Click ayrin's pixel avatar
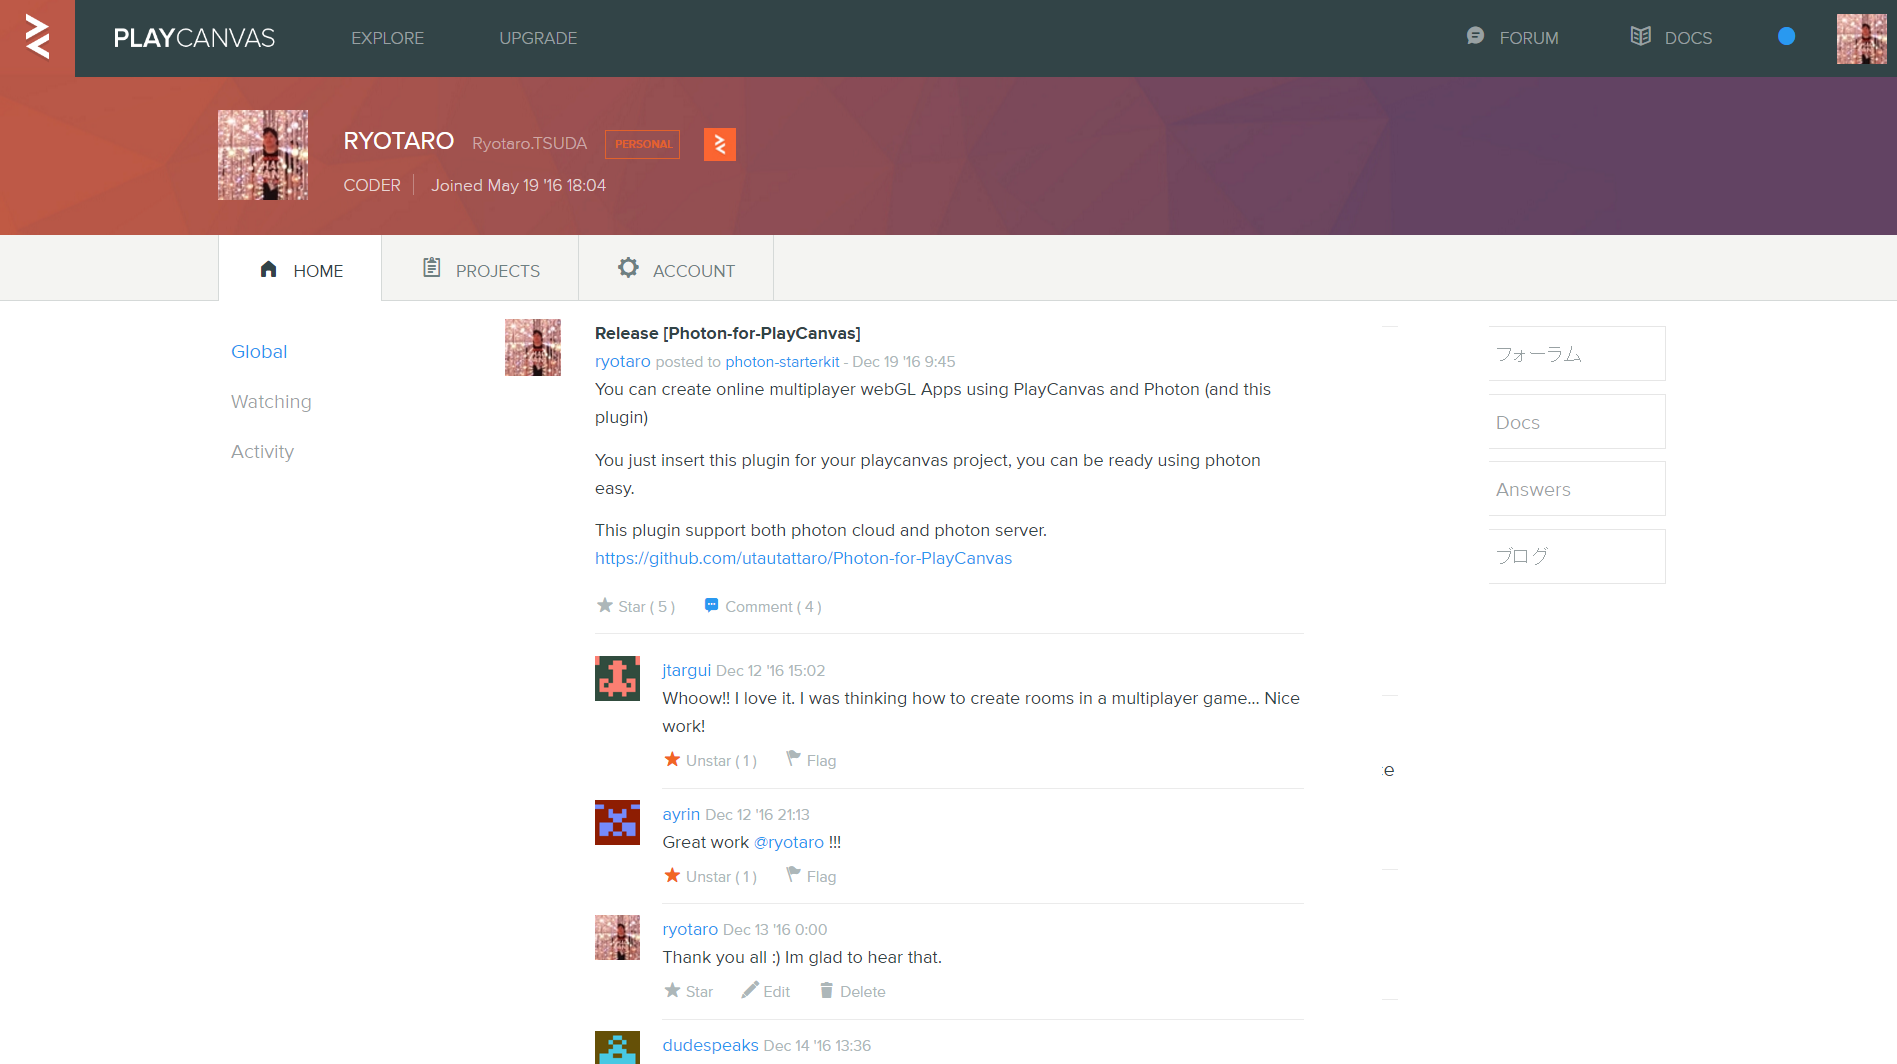 pyautogui.click(x=617, y=822)
